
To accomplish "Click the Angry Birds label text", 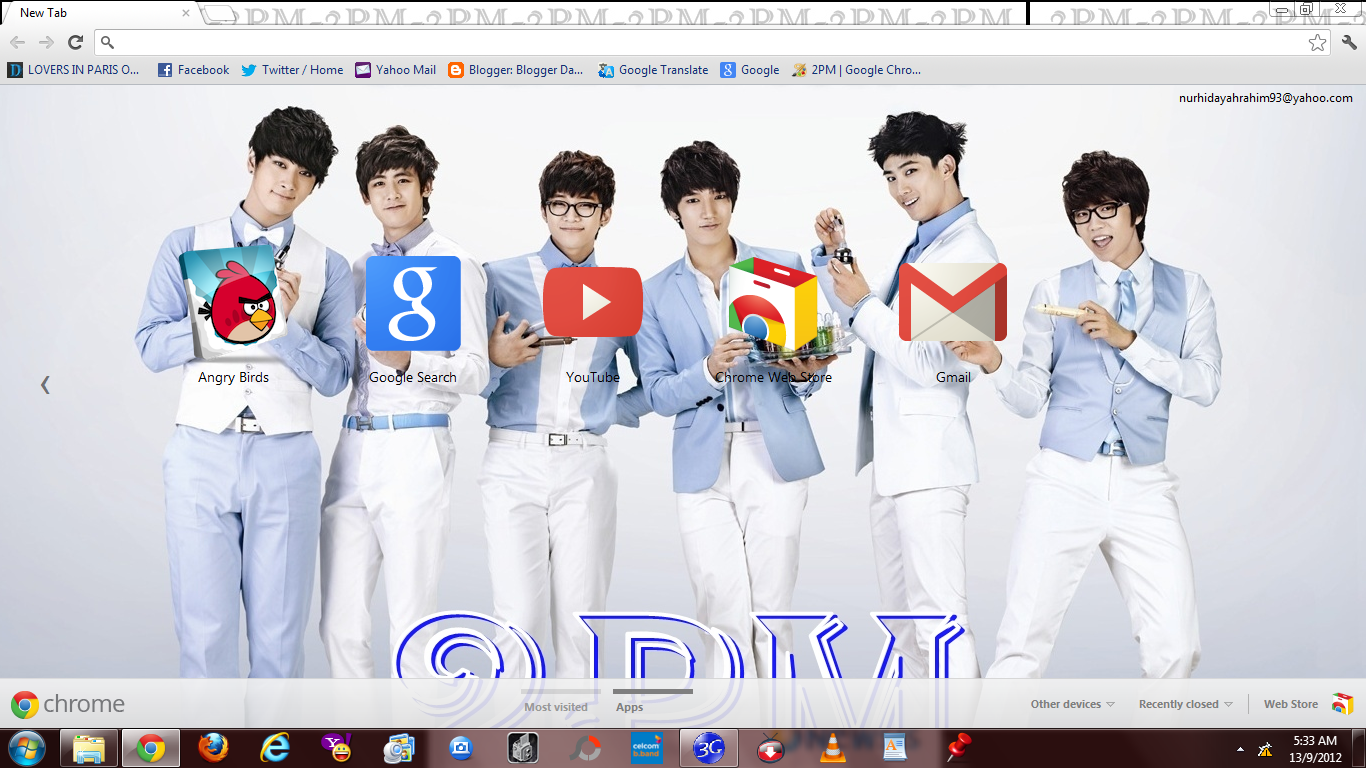I will [x=233, y=377].
